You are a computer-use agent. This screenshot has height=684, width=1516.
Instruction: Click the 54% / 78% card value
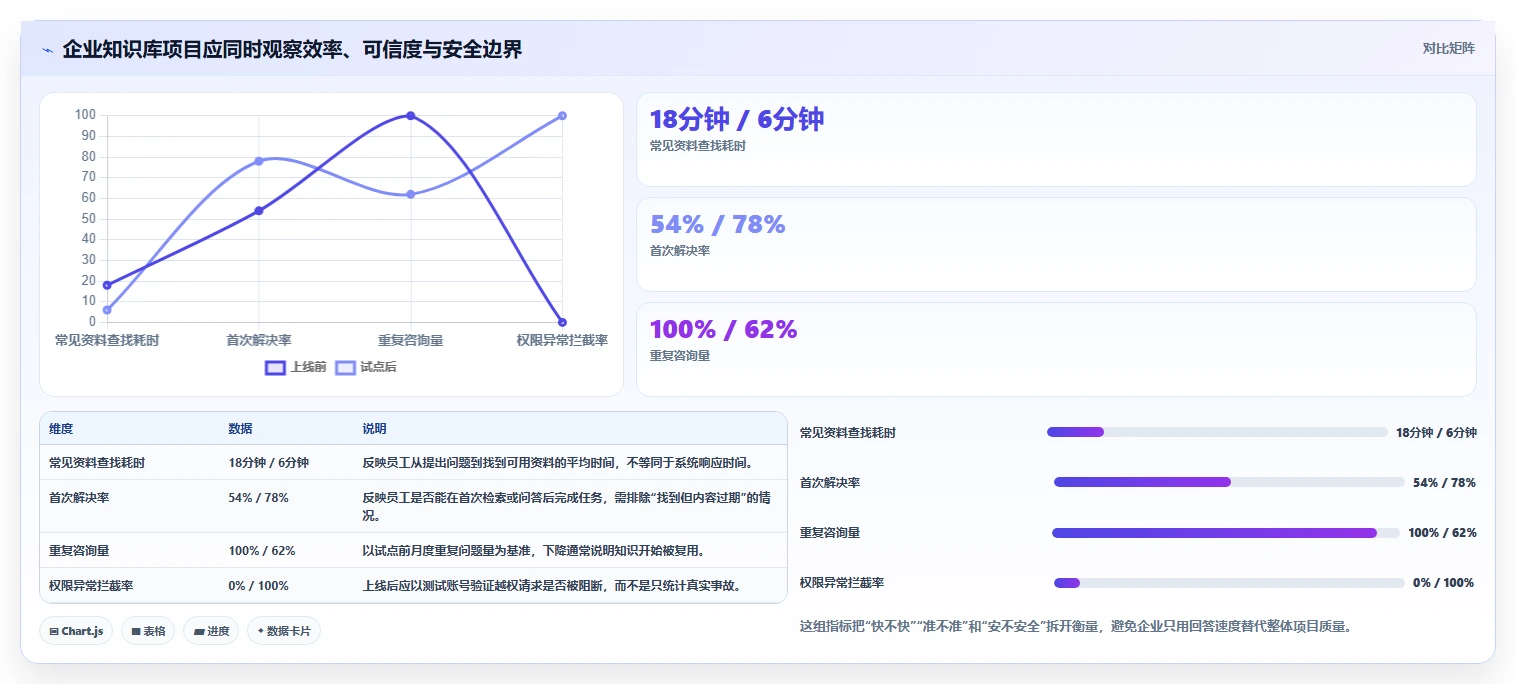717,225
